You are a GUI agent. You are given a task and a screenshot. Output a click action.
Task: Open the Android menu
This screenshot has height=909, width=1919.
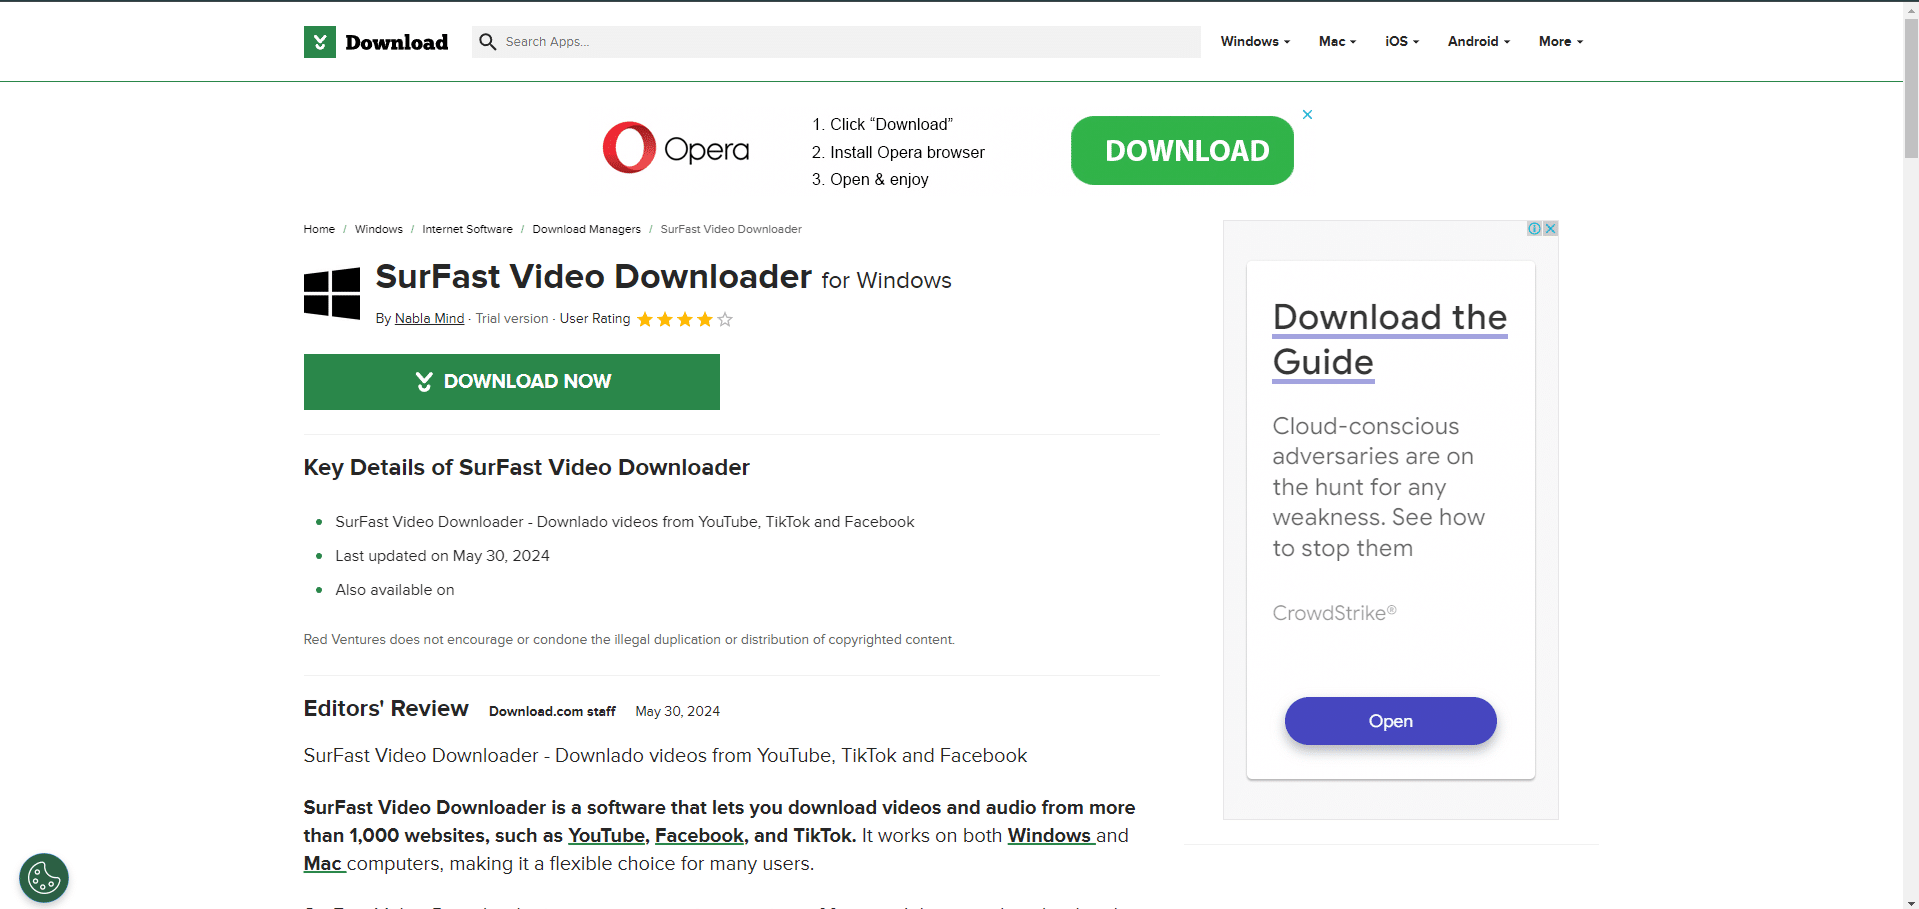[1477, 41]
